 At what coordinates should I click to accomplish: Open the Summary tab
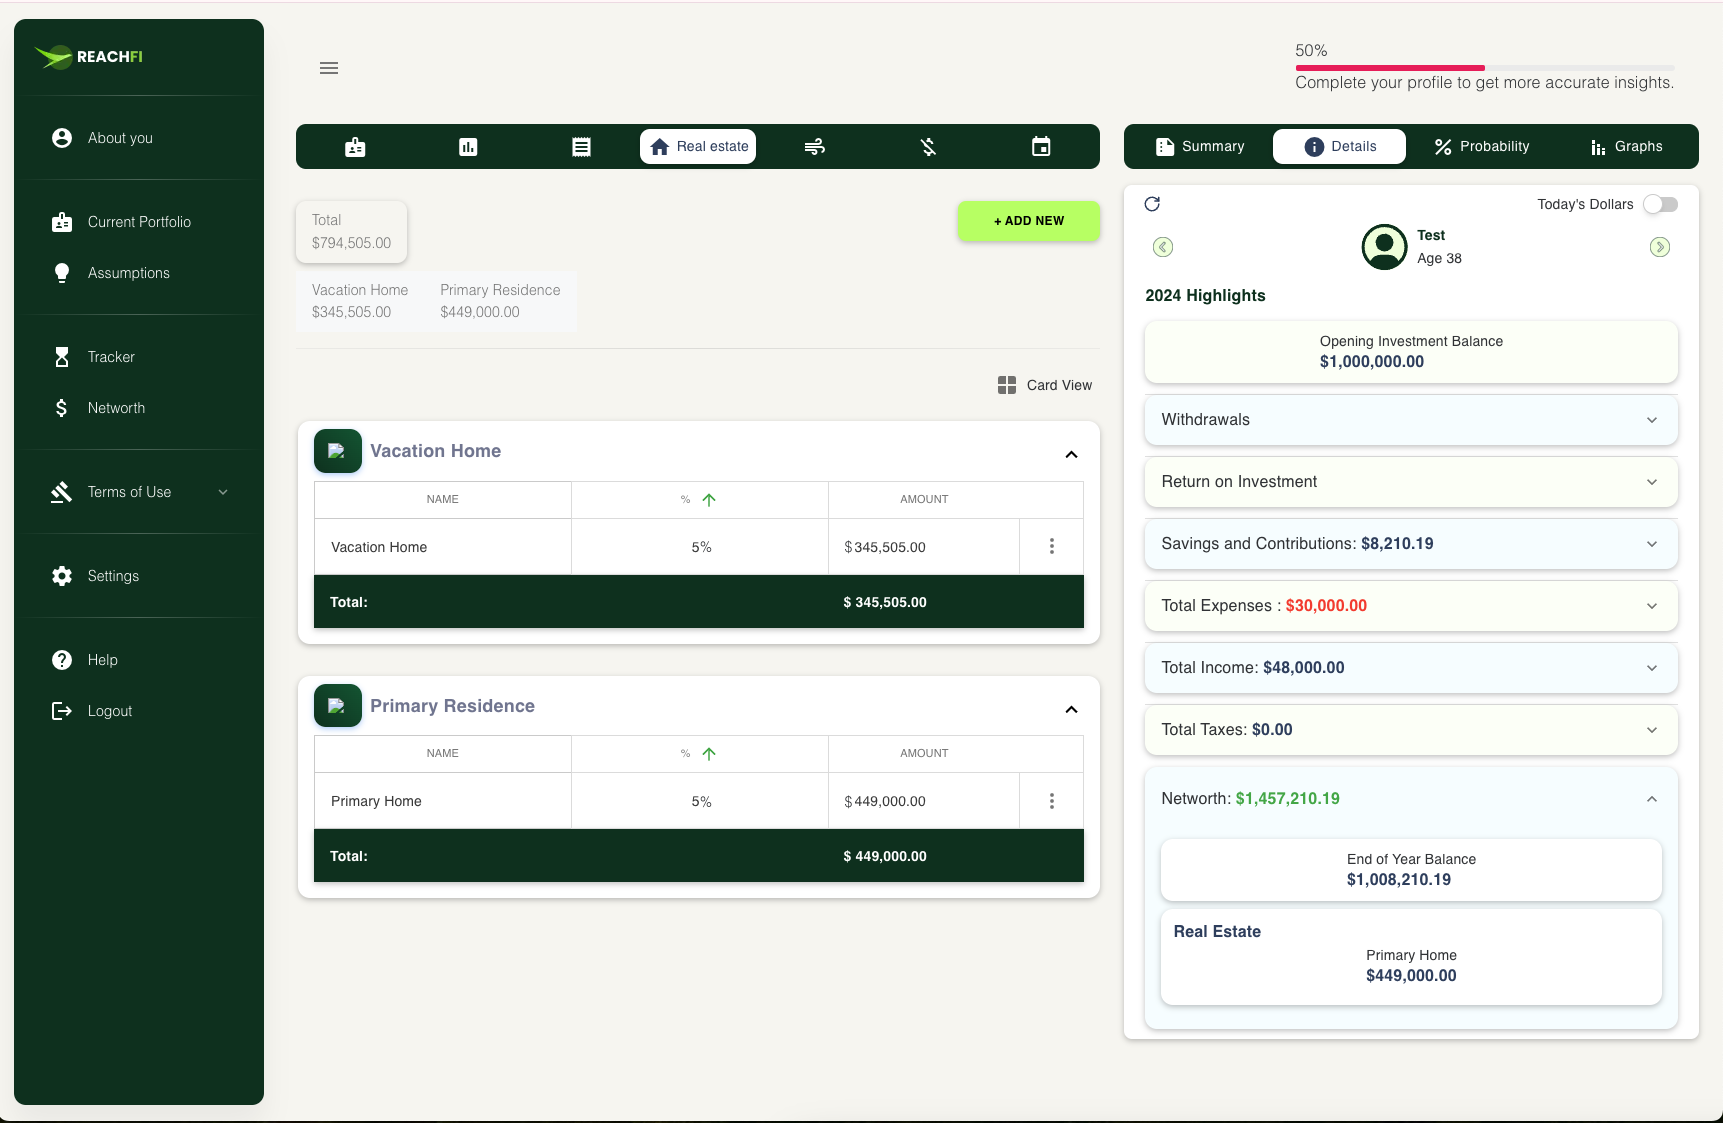click(1199, 146)
